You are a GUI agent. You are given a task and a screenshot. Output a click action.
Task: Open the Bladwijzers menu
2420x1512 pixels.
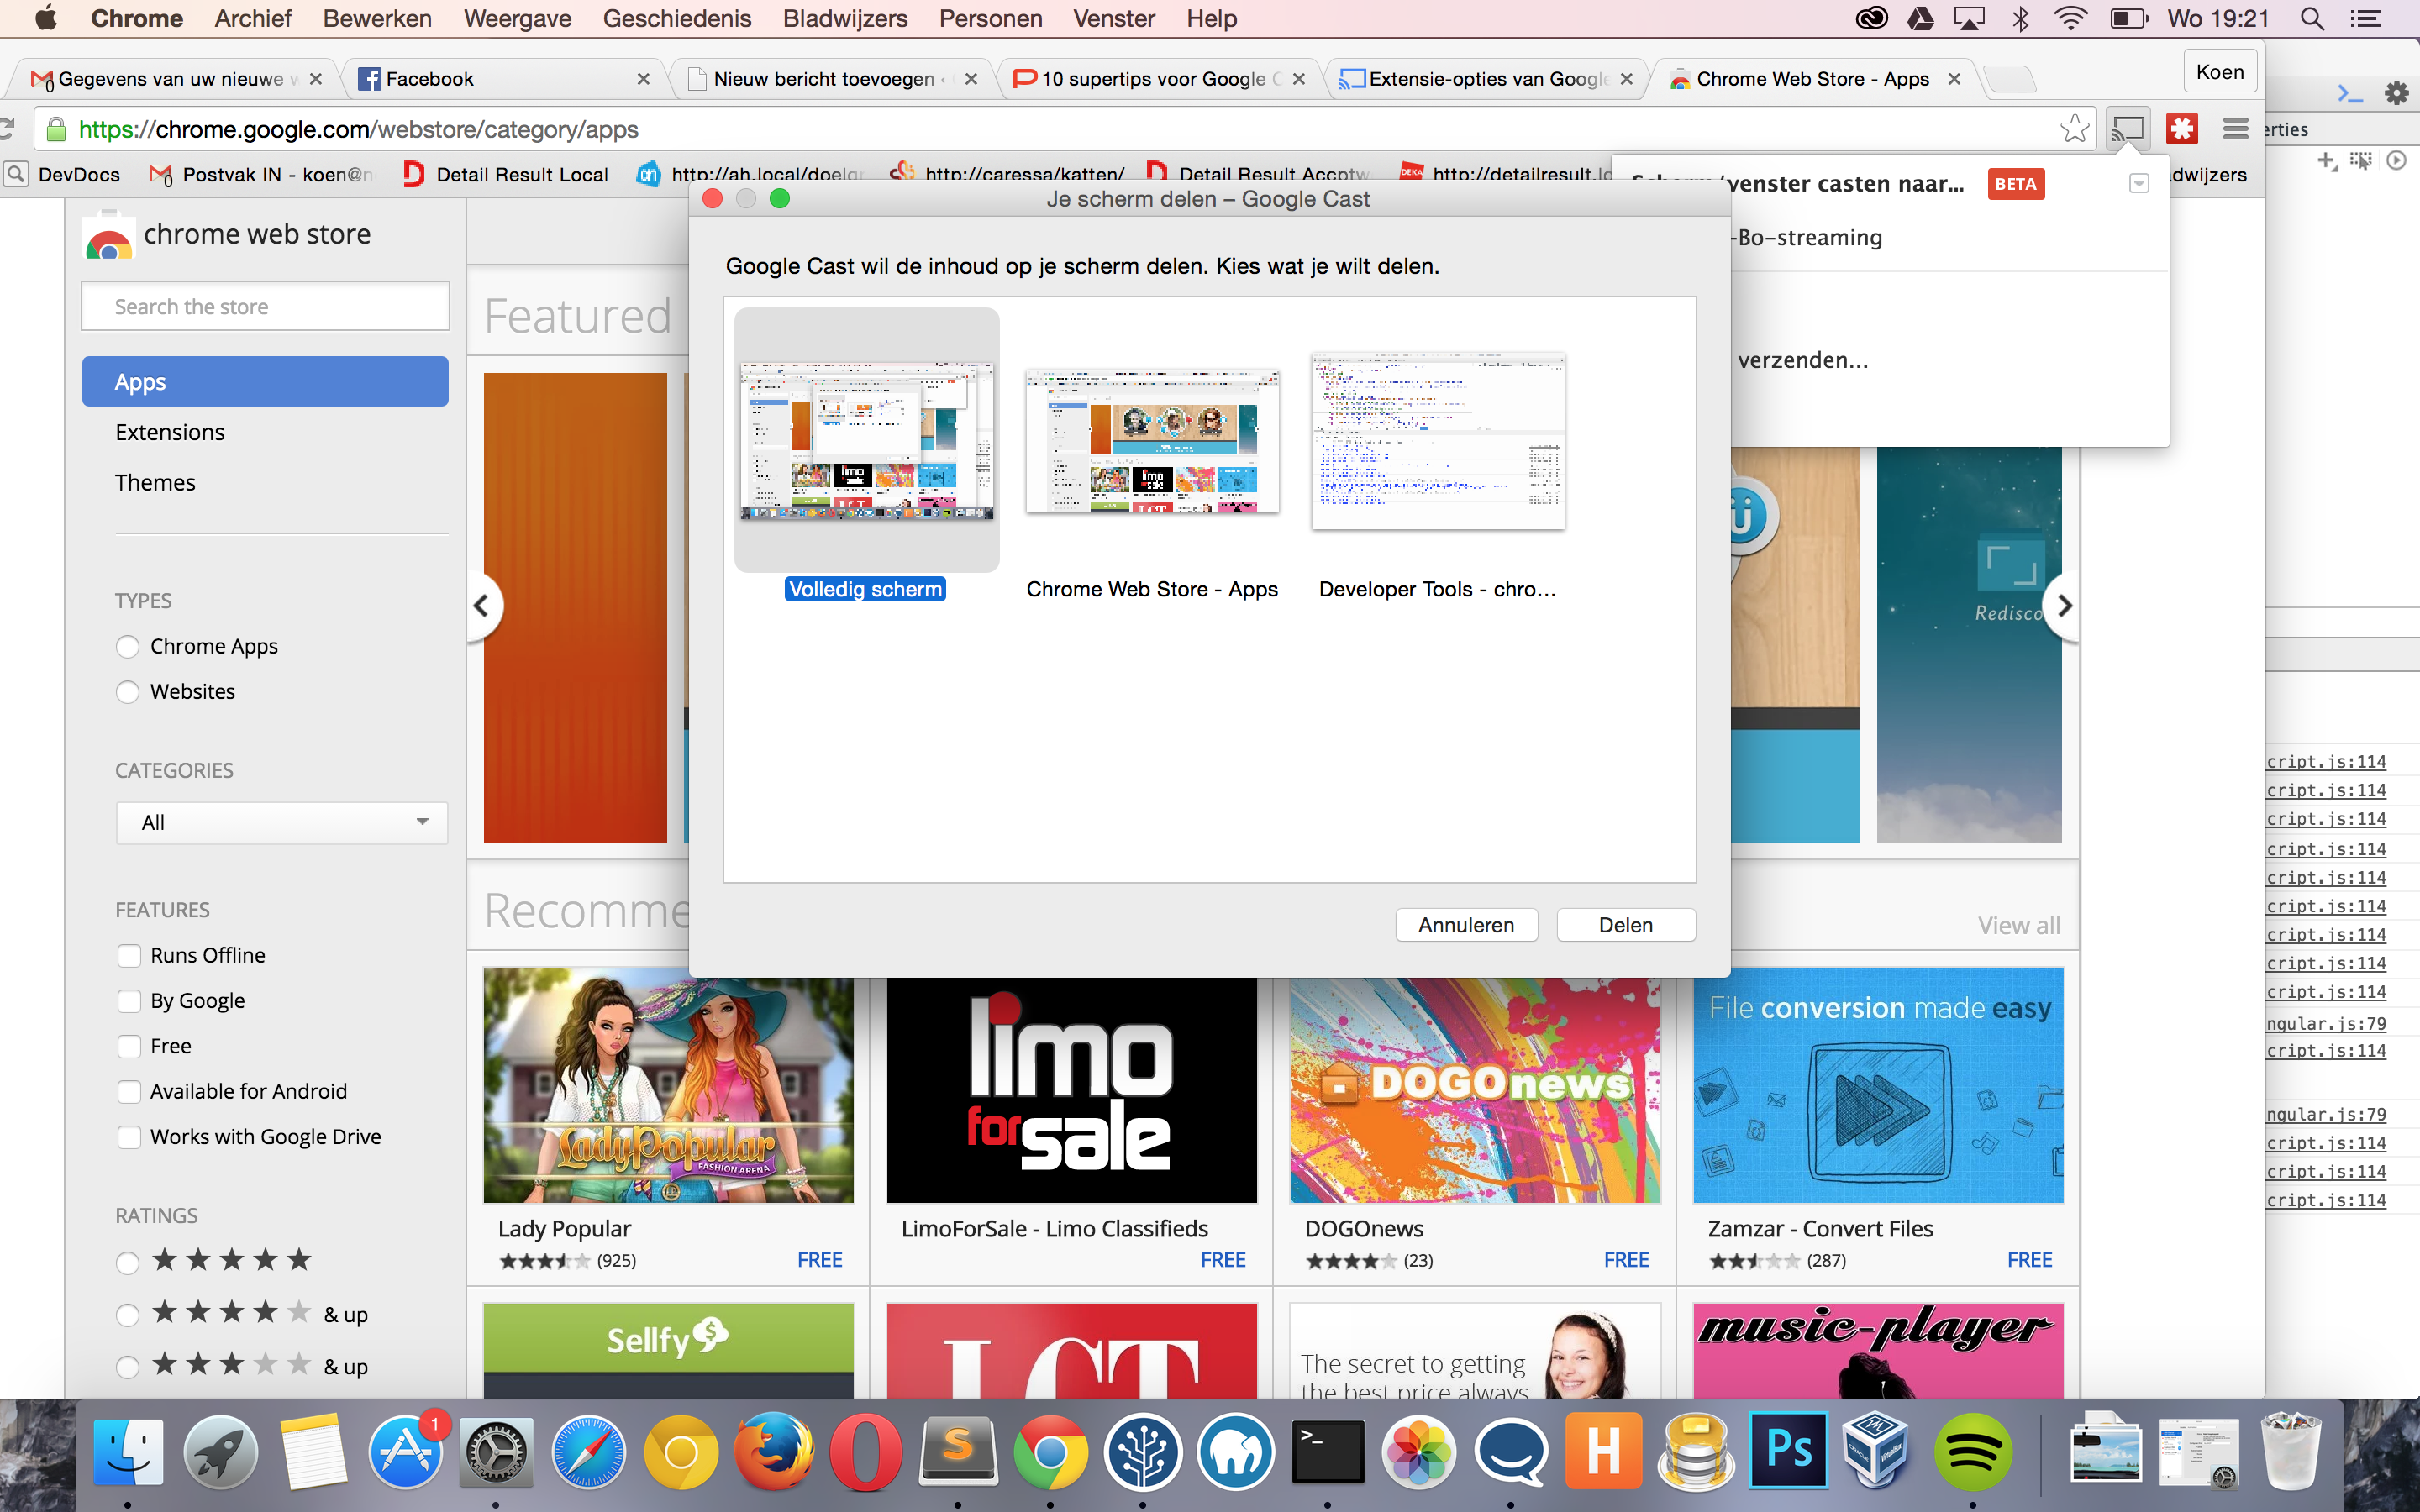[845, 18]
